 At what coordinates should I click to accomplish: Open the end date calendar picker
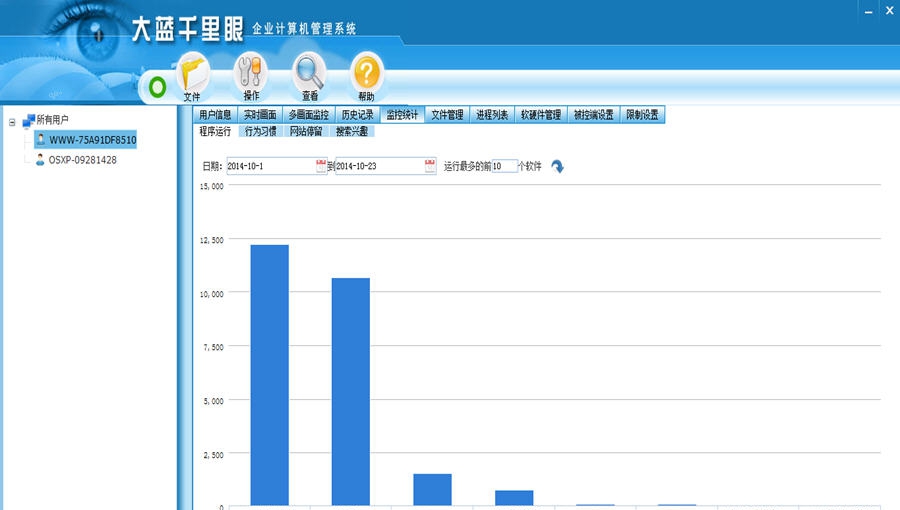pyautogui.click(x=430, y=166)
